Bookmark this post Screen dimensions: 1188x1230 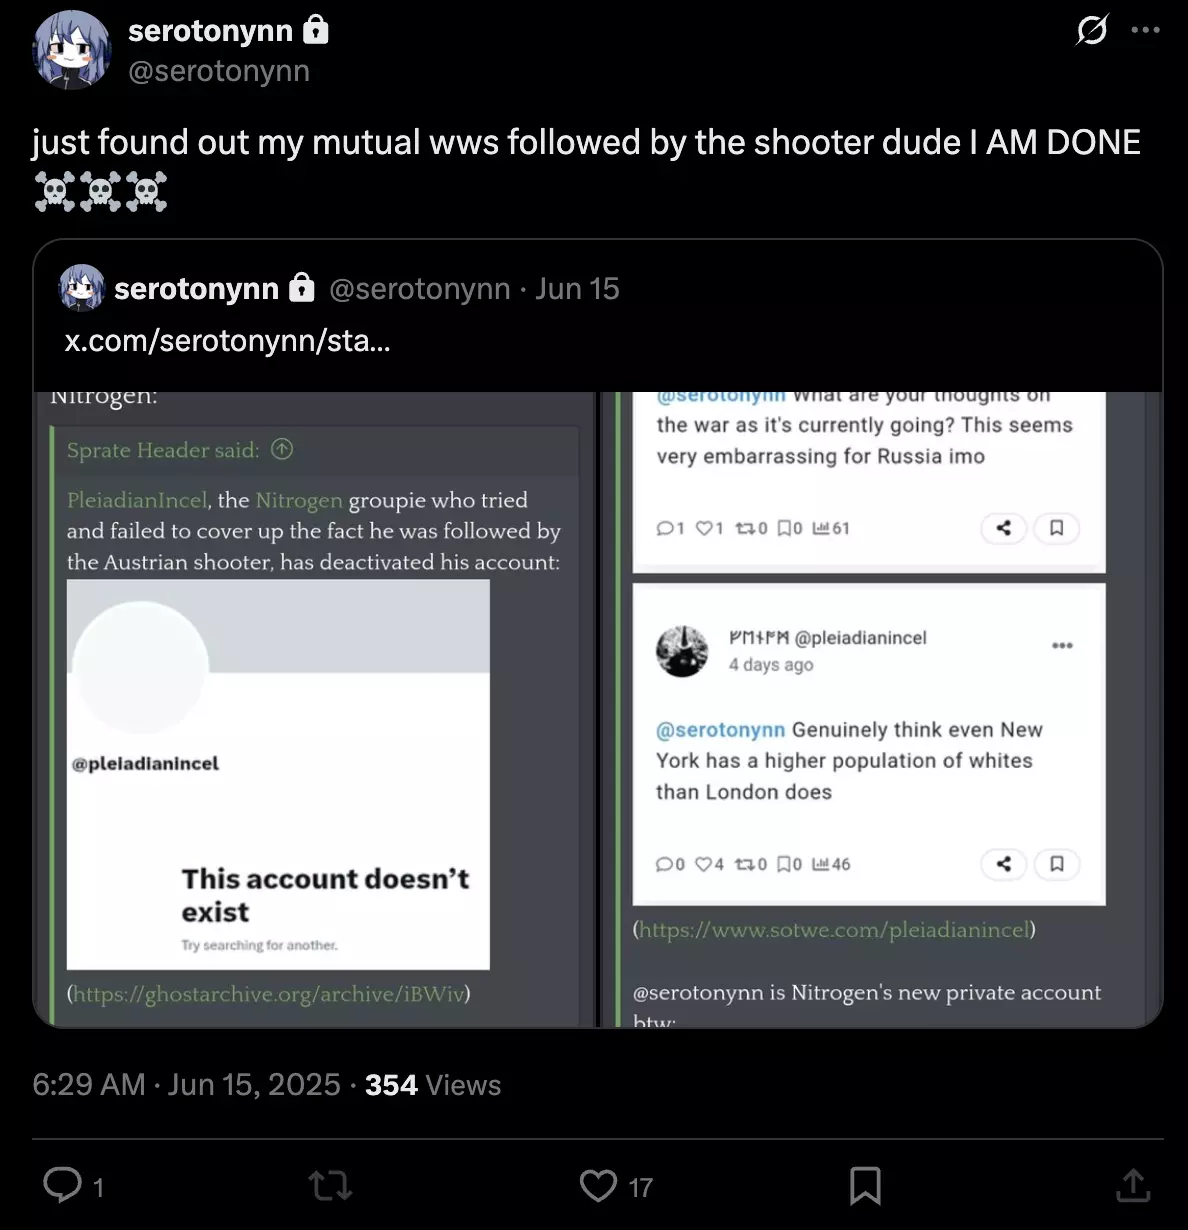(x=865, y=1186)
